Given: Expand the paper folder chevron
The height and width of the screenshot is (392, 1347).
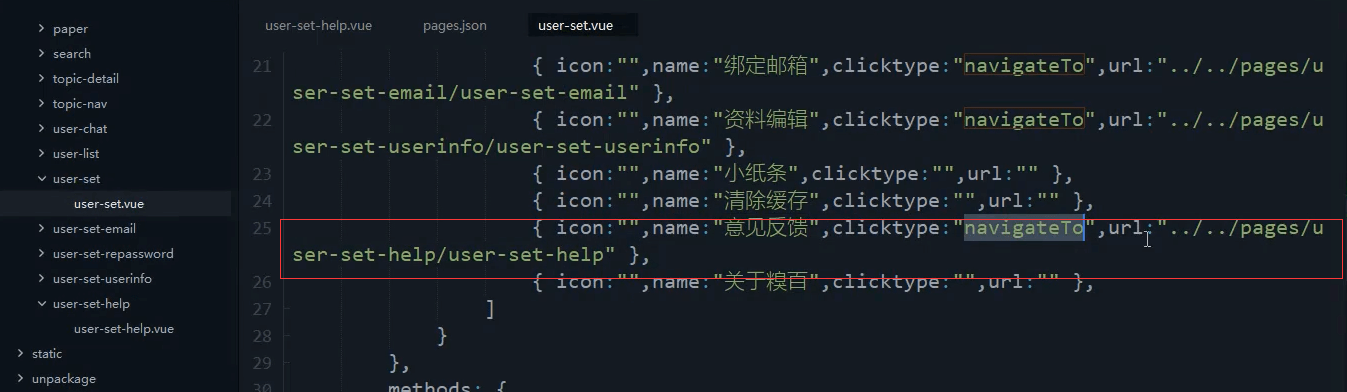Looking at the screenshot, I should pyautogui.click(x=41, y=29).
